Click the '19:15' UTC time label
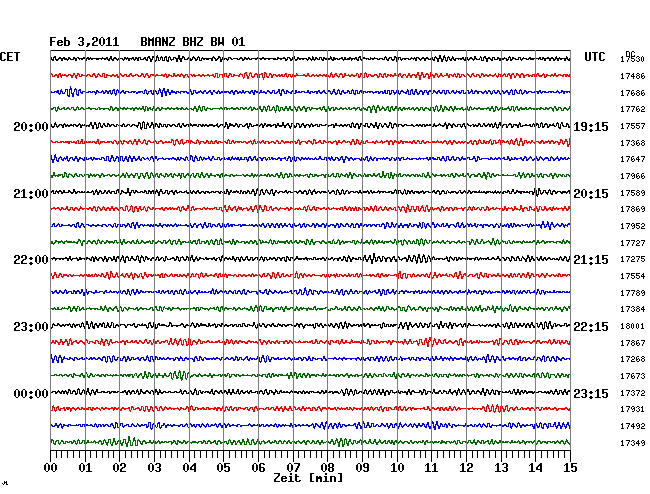 (591, 127)
